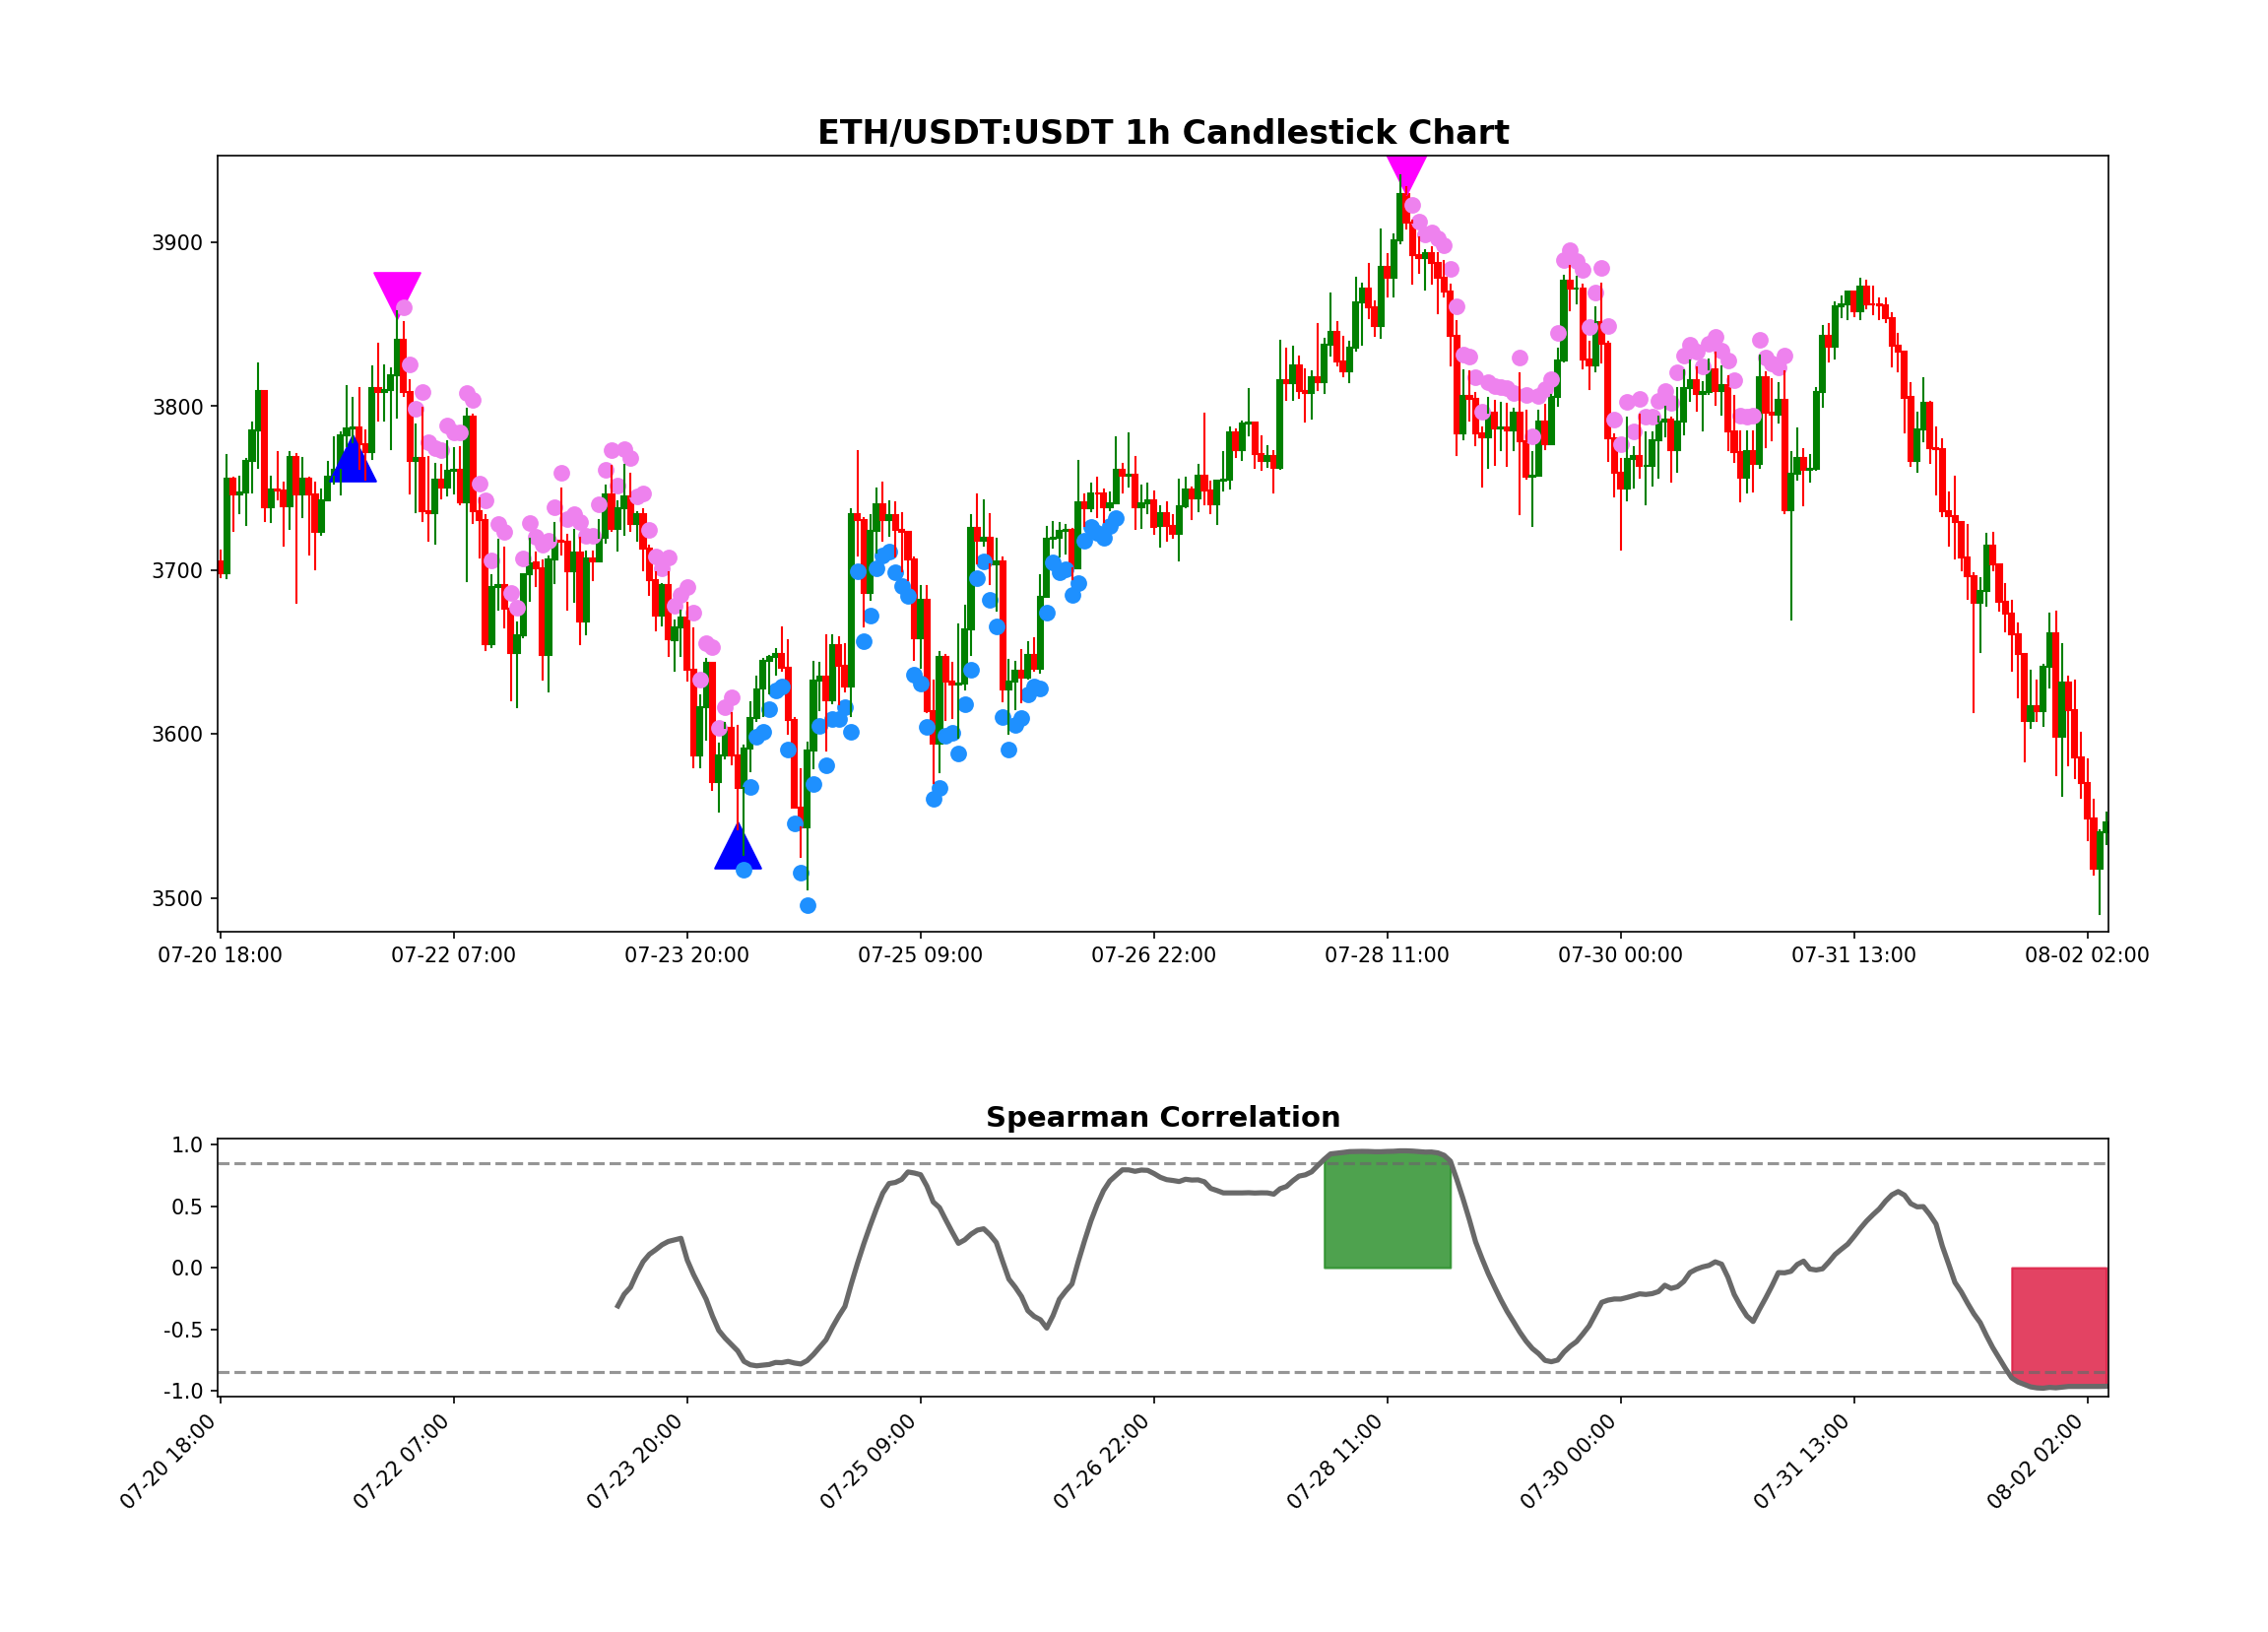Click candlestick chart date label 07-20 18:00
2268x1632 pixels.
click(x=220, y=955)
